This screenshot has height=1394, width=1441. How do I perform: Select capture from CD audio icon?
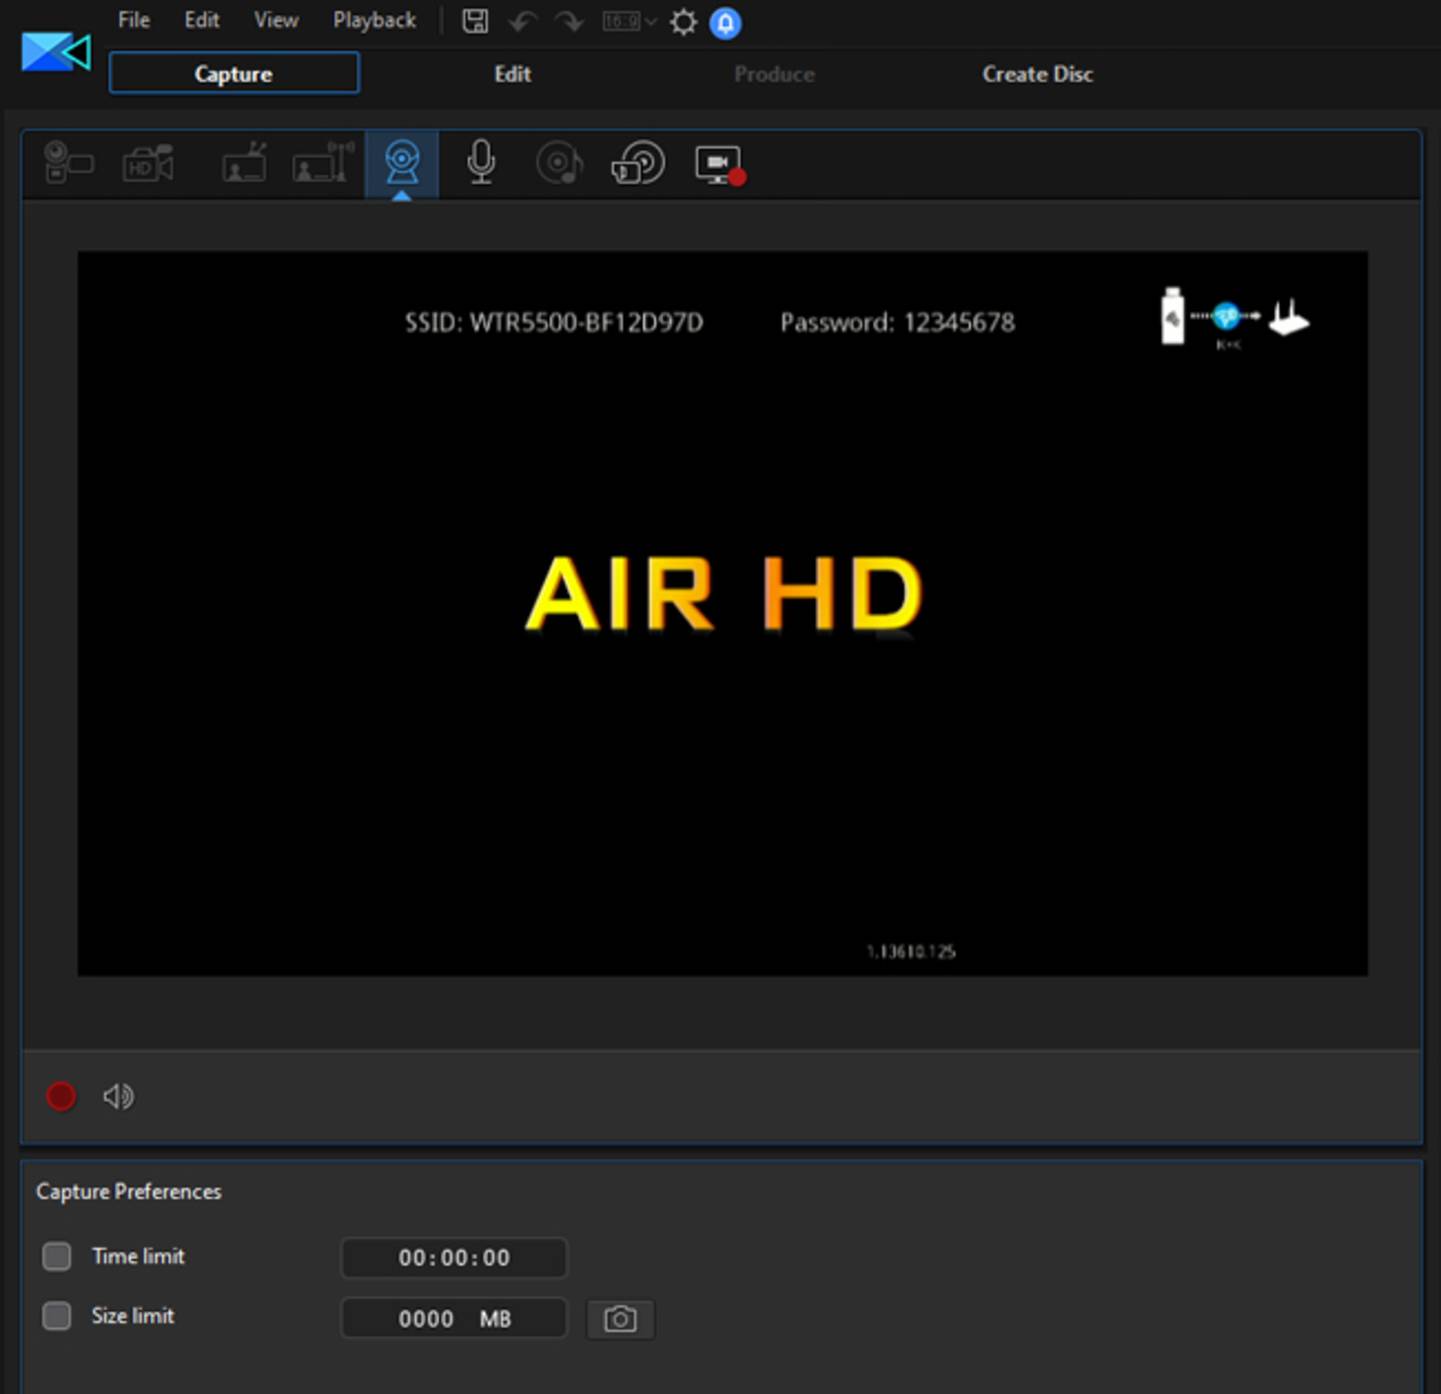point(559,163)
